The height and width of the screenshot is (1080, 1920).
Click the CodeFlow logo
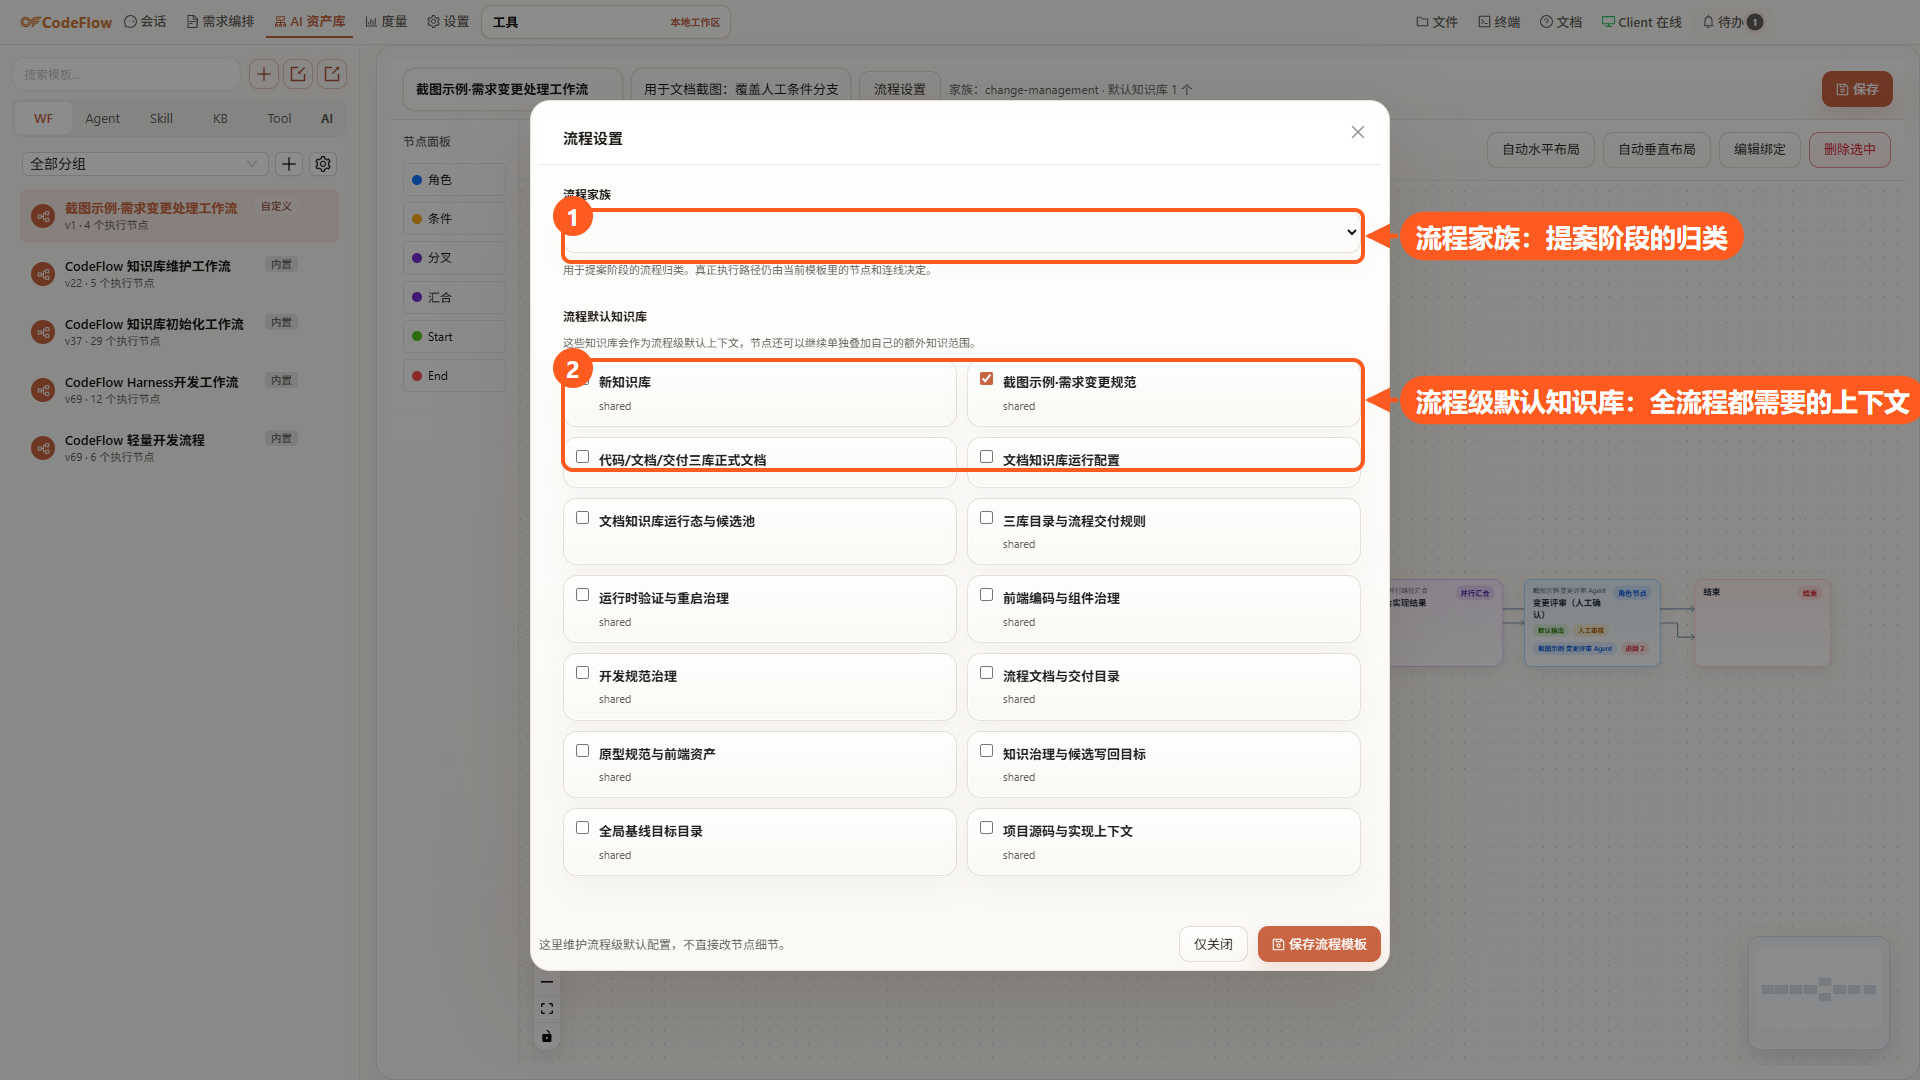(x=66, y=22)
